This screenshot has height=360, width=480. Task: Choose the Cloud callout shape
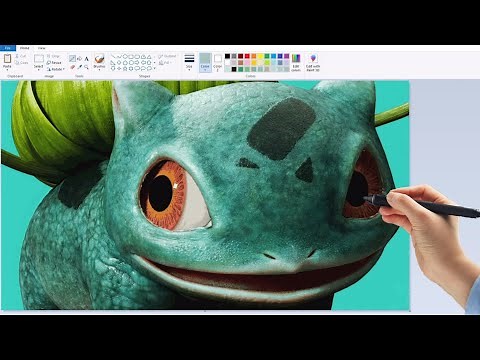tap(149, 68)
